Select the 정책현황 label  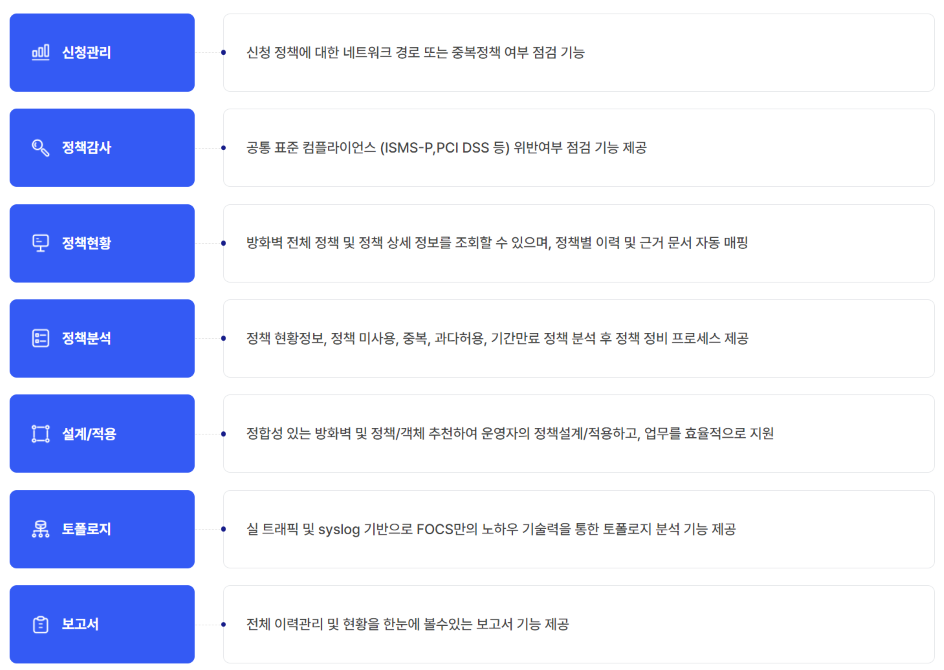(x=87, y=243)
